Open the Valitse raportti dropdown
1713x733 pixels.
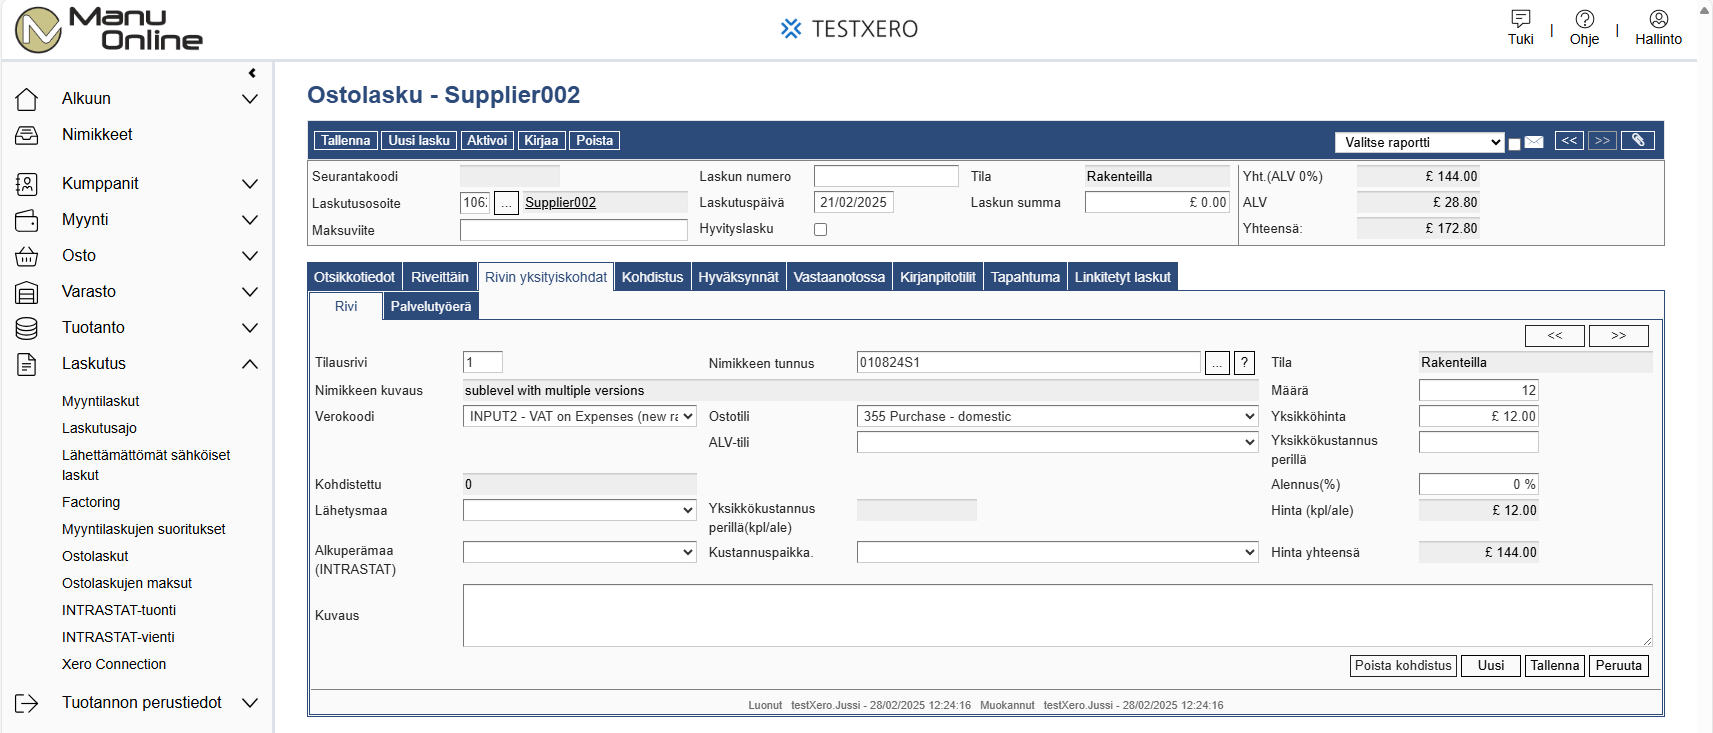point(1419,142)
